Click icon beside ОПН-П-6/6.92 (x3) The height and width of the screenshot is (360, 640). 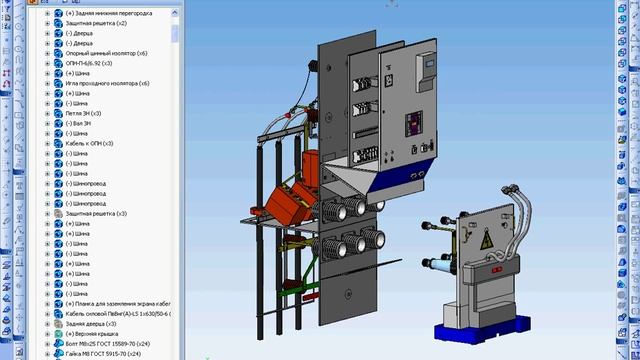(58, 63)
